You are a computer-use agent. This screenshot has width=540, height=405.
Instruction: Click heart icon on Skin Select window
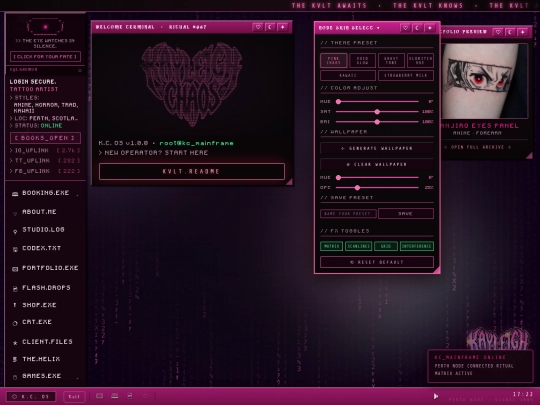click(x=405, y=28)
